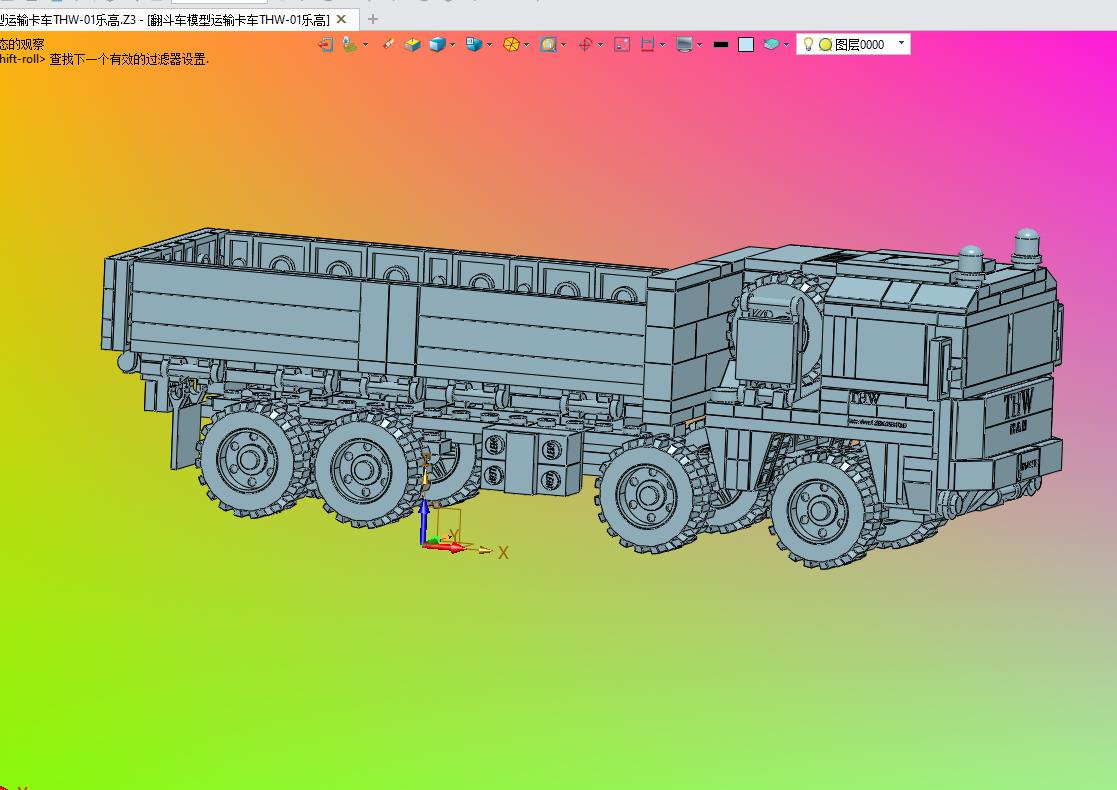
Task: Click the yellow-top auxiliary view cube icon
Action: click(x=412, y=45)
